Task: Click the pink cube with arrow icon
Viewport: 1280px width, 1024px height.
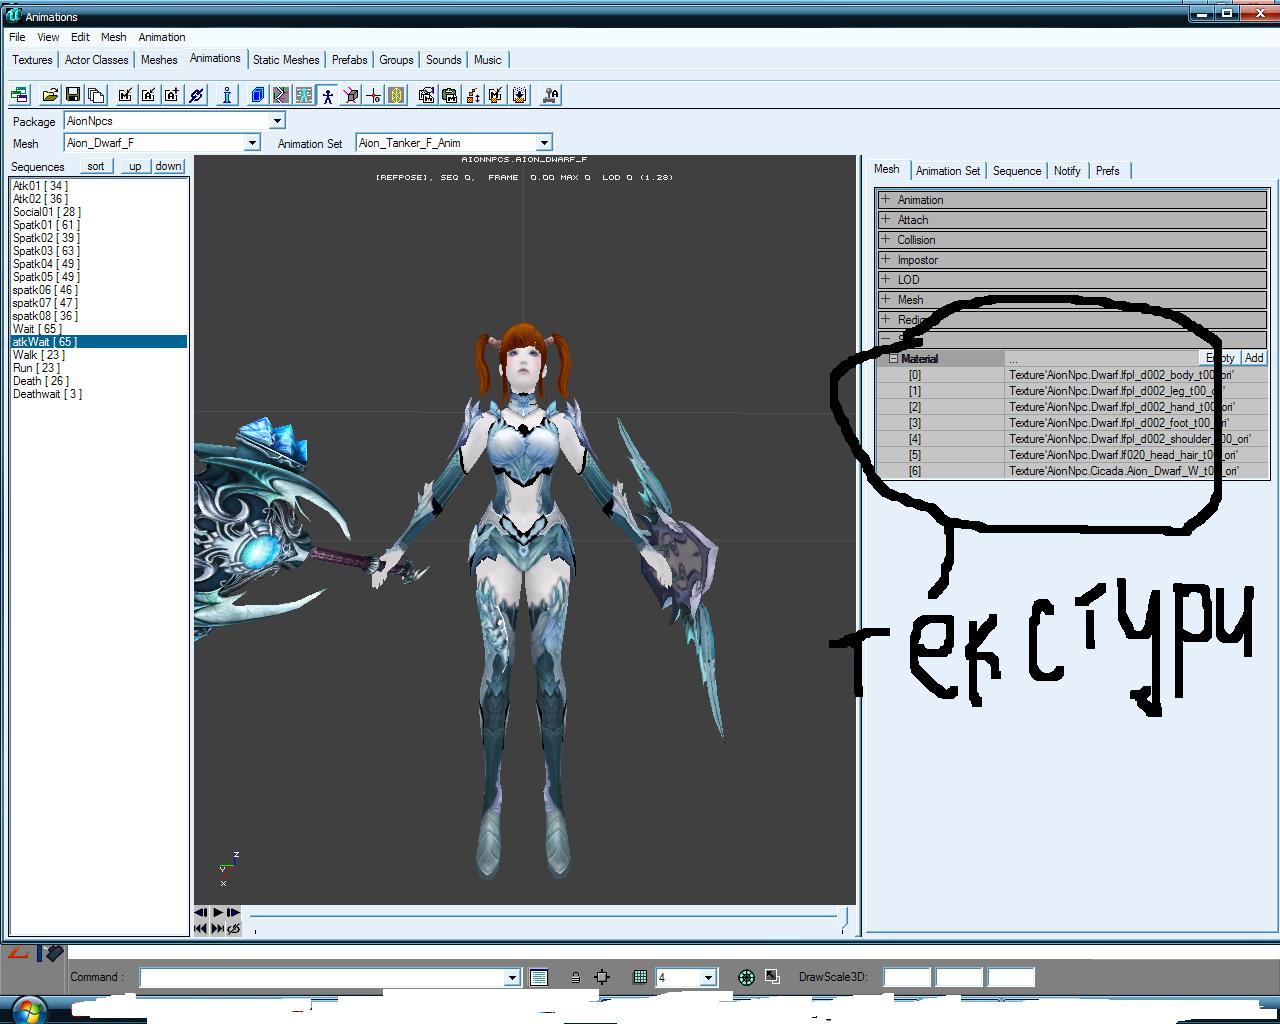Action: (x=350, y=95)
